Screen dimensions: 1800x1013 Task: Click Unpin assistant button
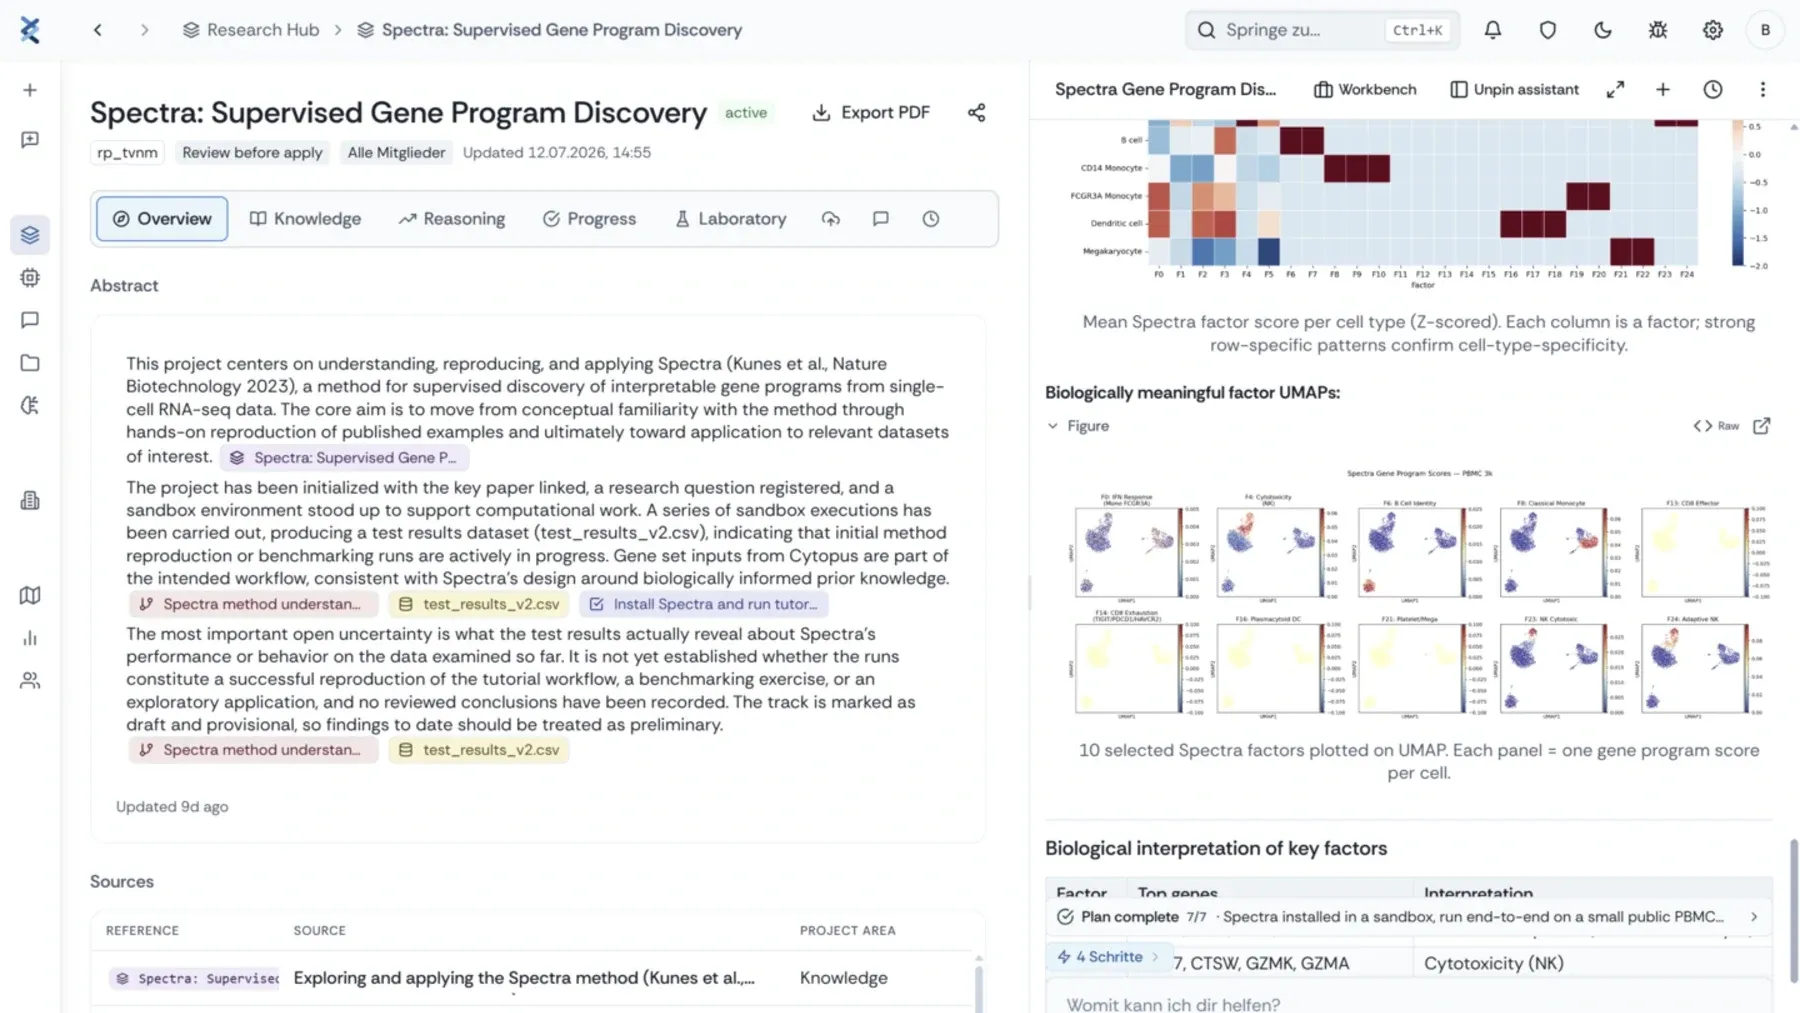pos(1515,89)
